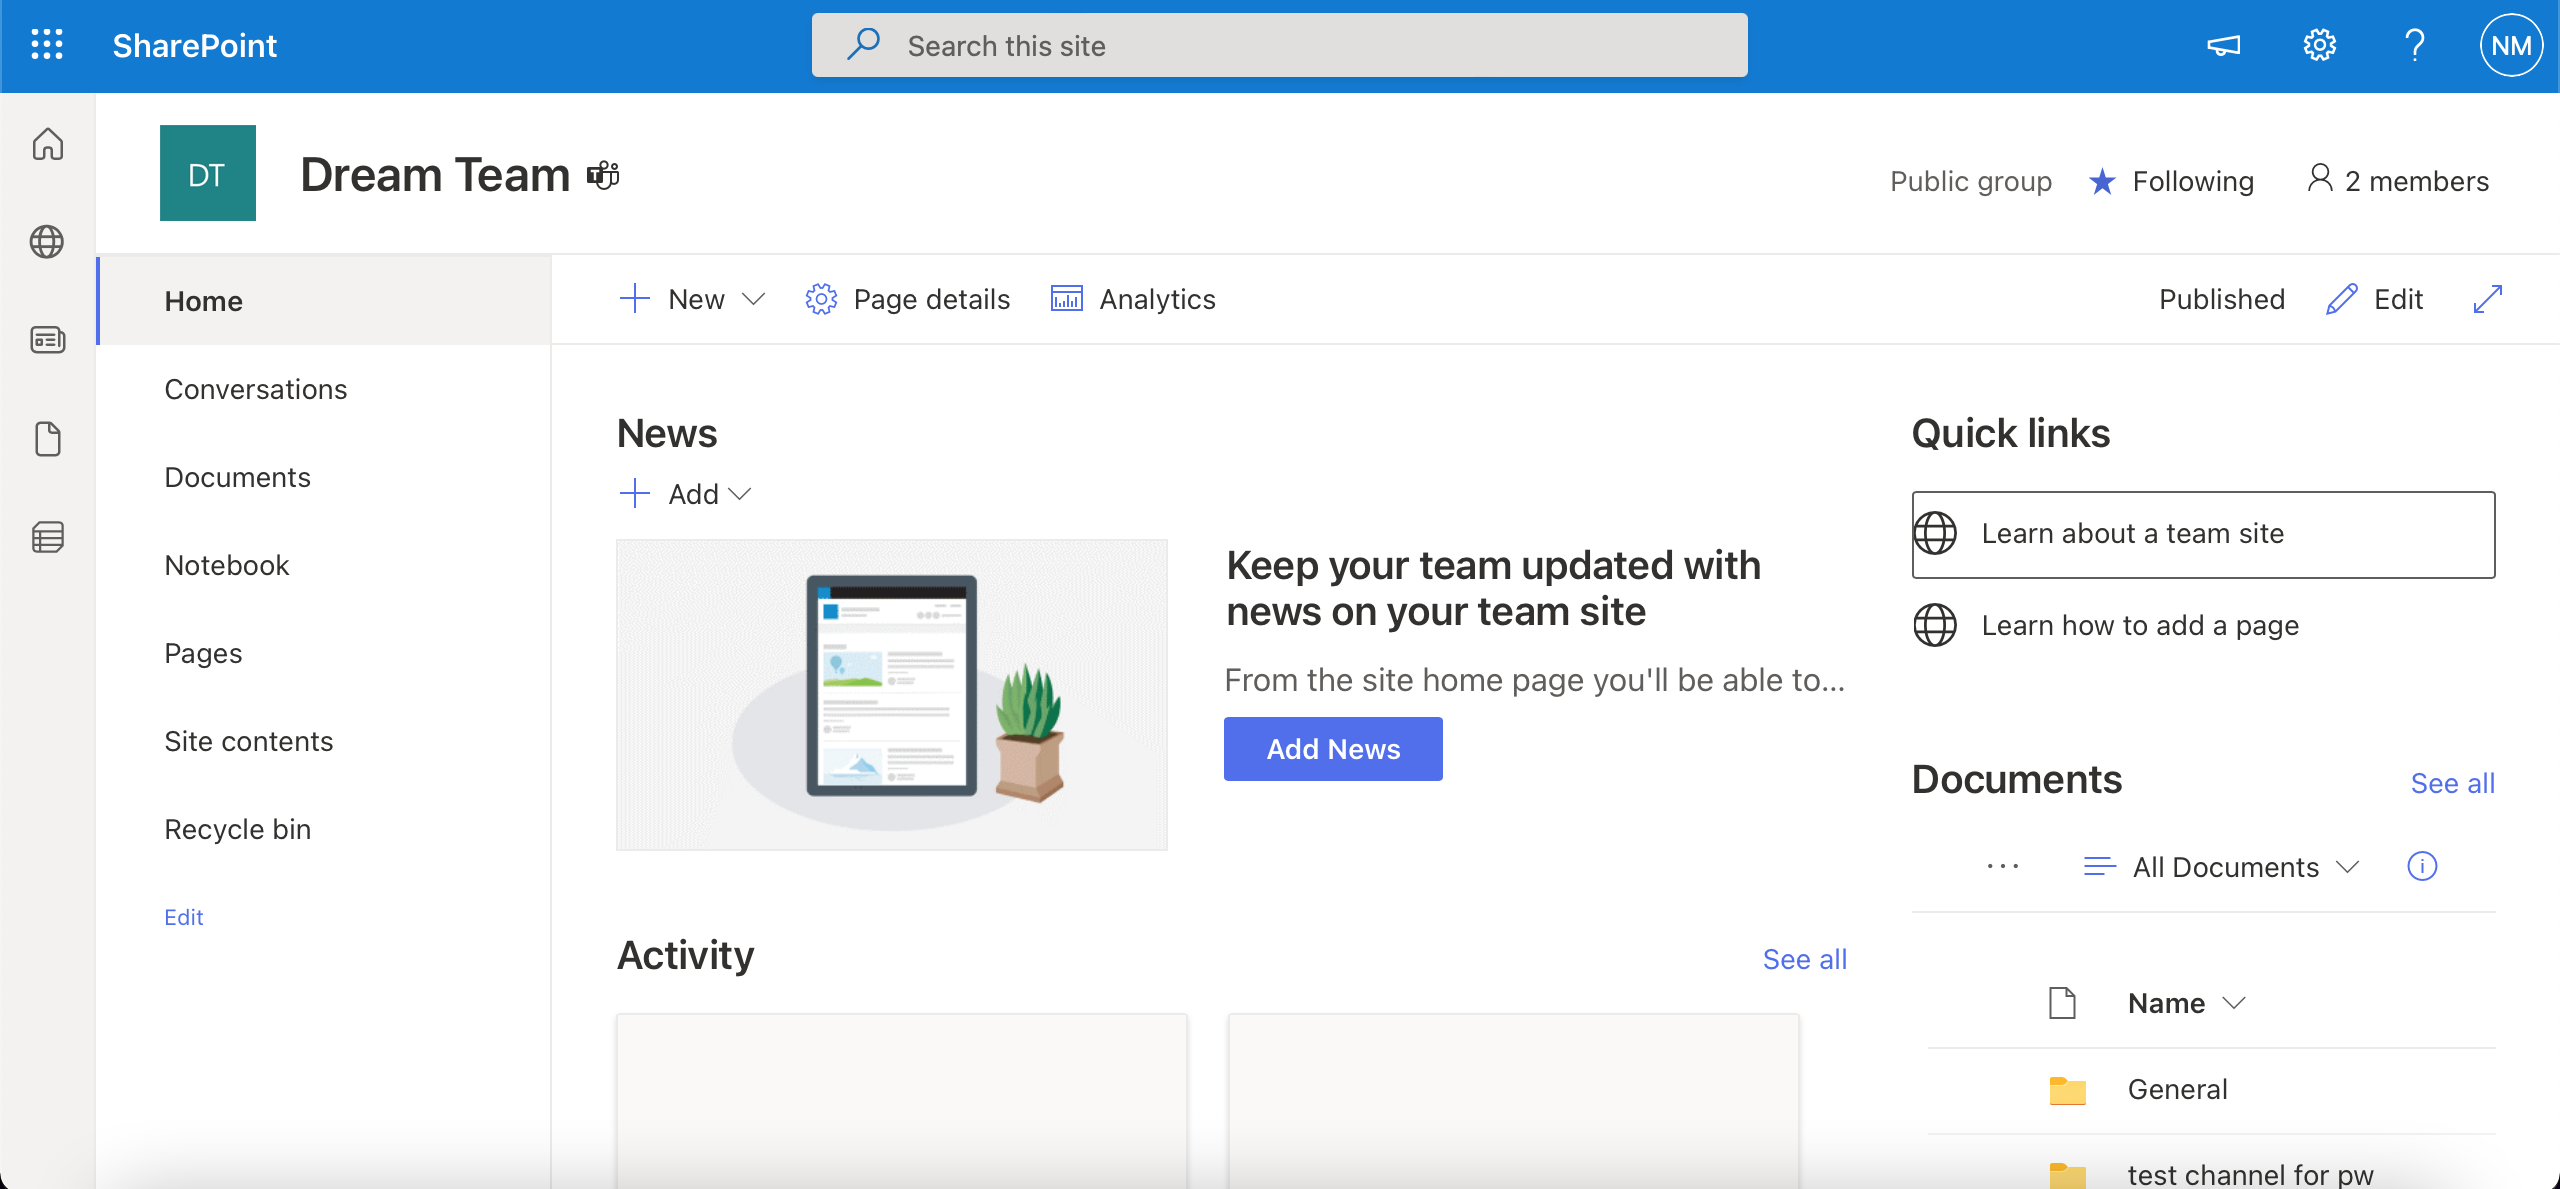Image resolution: width=2560 pixels, height=1189 pixels.
Task: Open SharePoint settings gear
Action: [x=2320, y=45]
